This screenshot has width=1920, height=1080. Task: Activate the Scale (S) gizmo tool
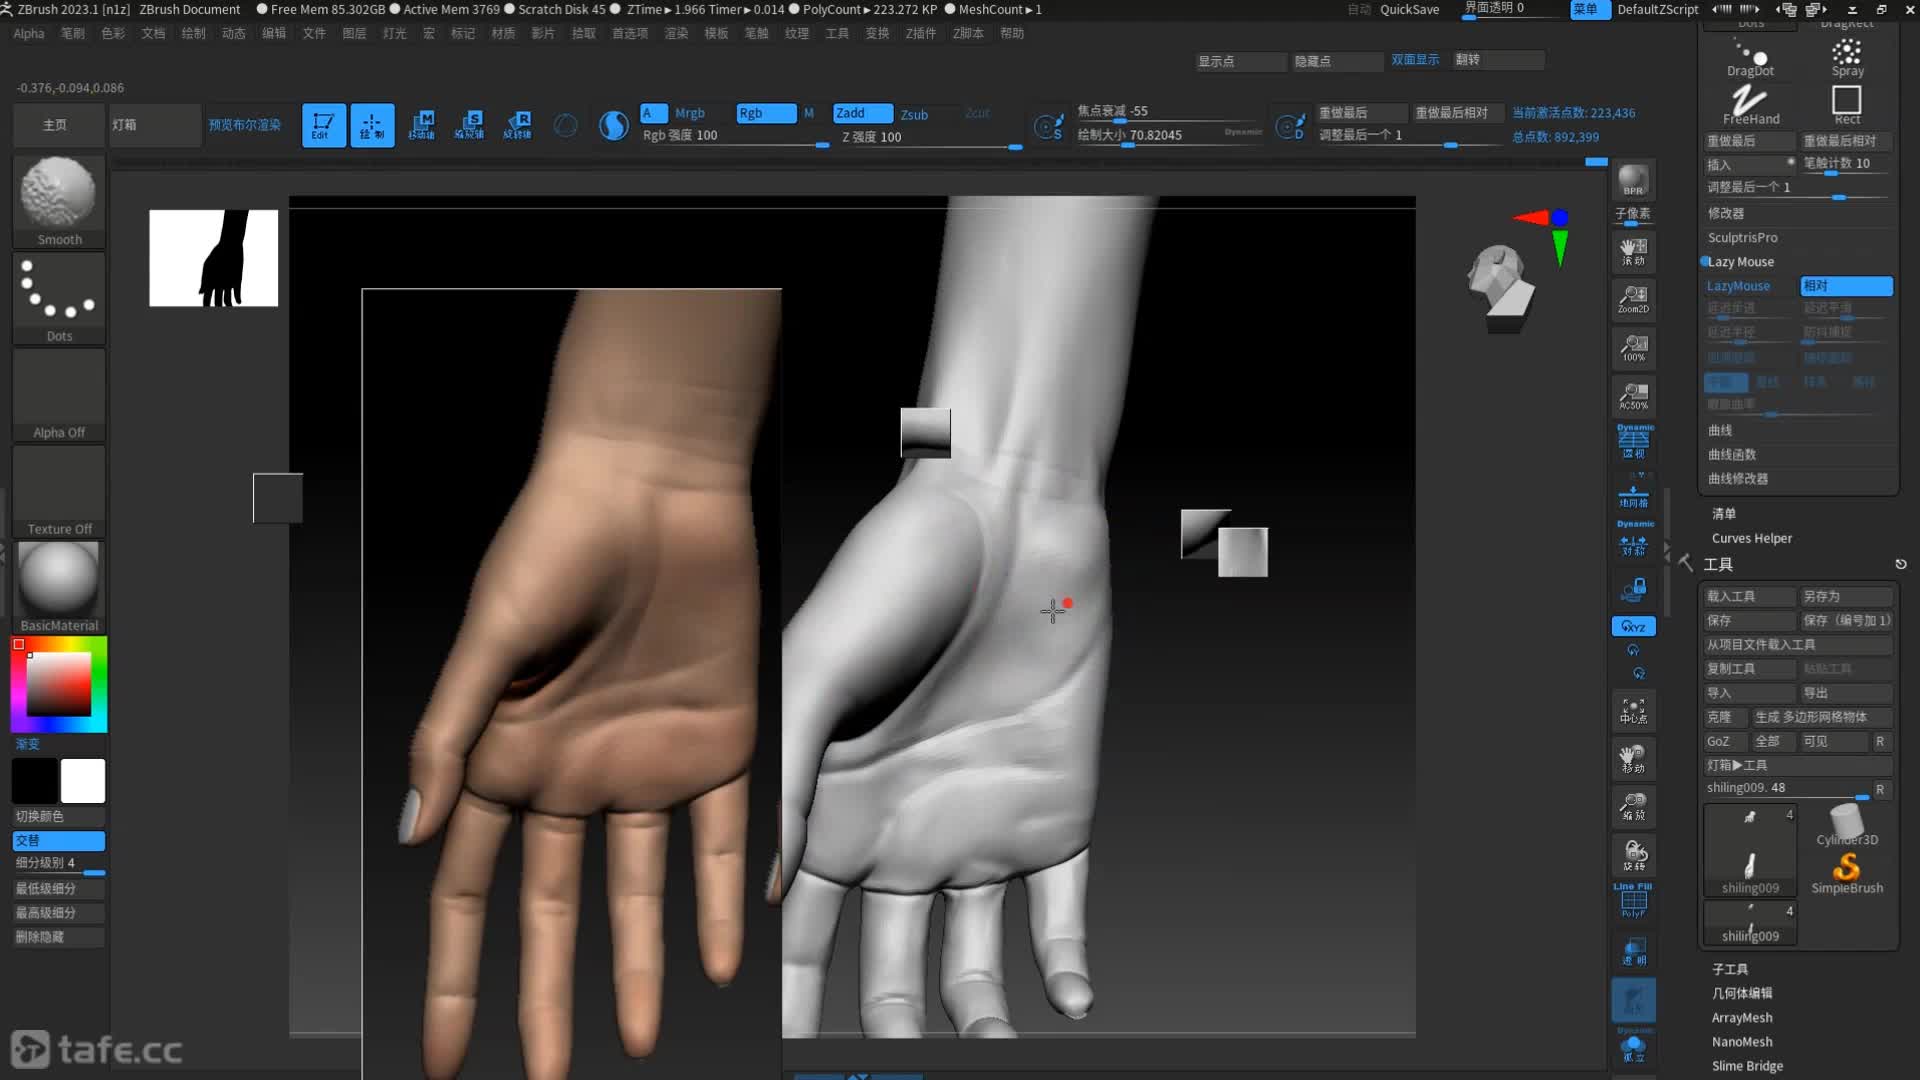click(469, 125)
